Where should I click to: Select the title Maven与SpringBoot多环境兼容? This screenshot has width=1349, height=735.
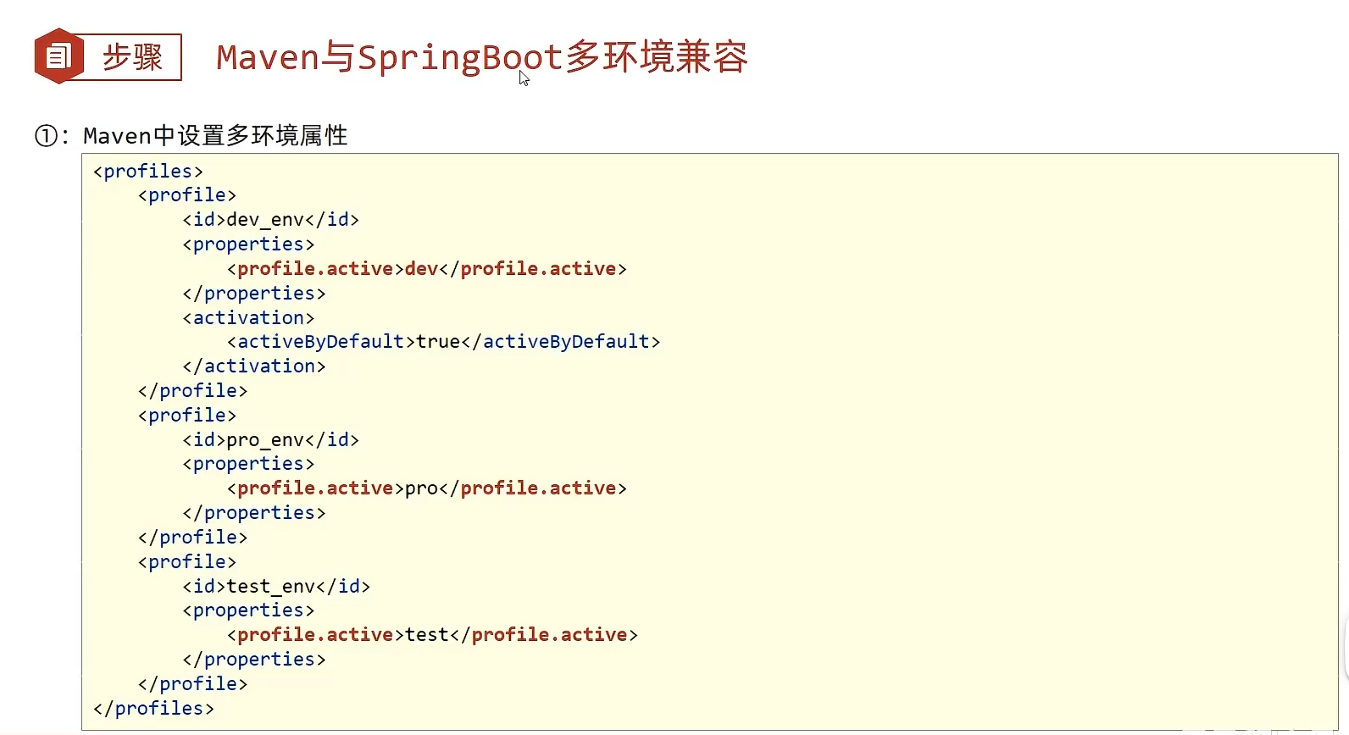tap(482, 57)
